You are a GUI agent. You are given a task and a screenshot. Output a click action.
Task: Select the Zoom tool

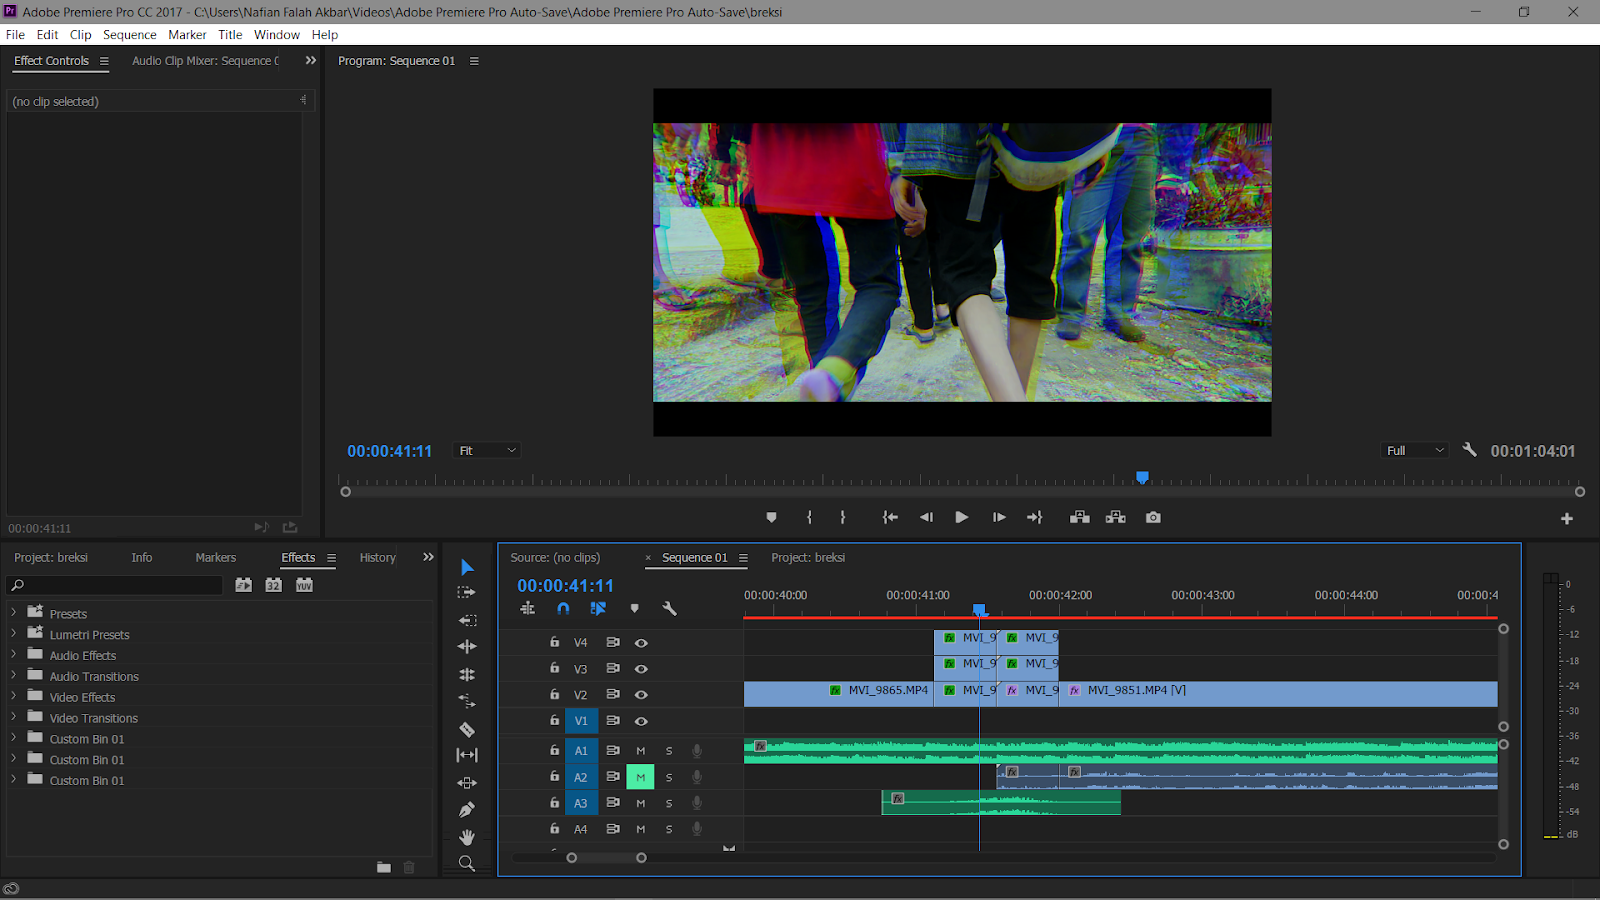click(466, 864)
